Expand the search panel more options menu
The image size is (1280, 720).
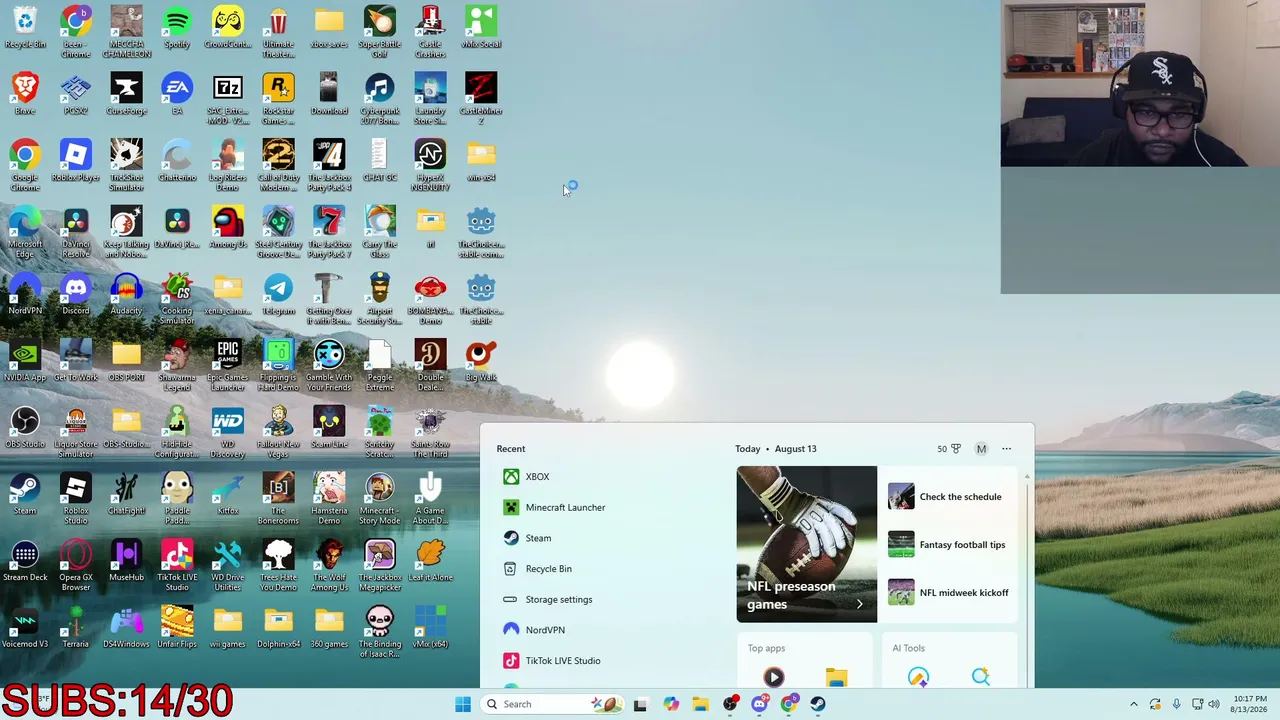(x=1006, y=449)
